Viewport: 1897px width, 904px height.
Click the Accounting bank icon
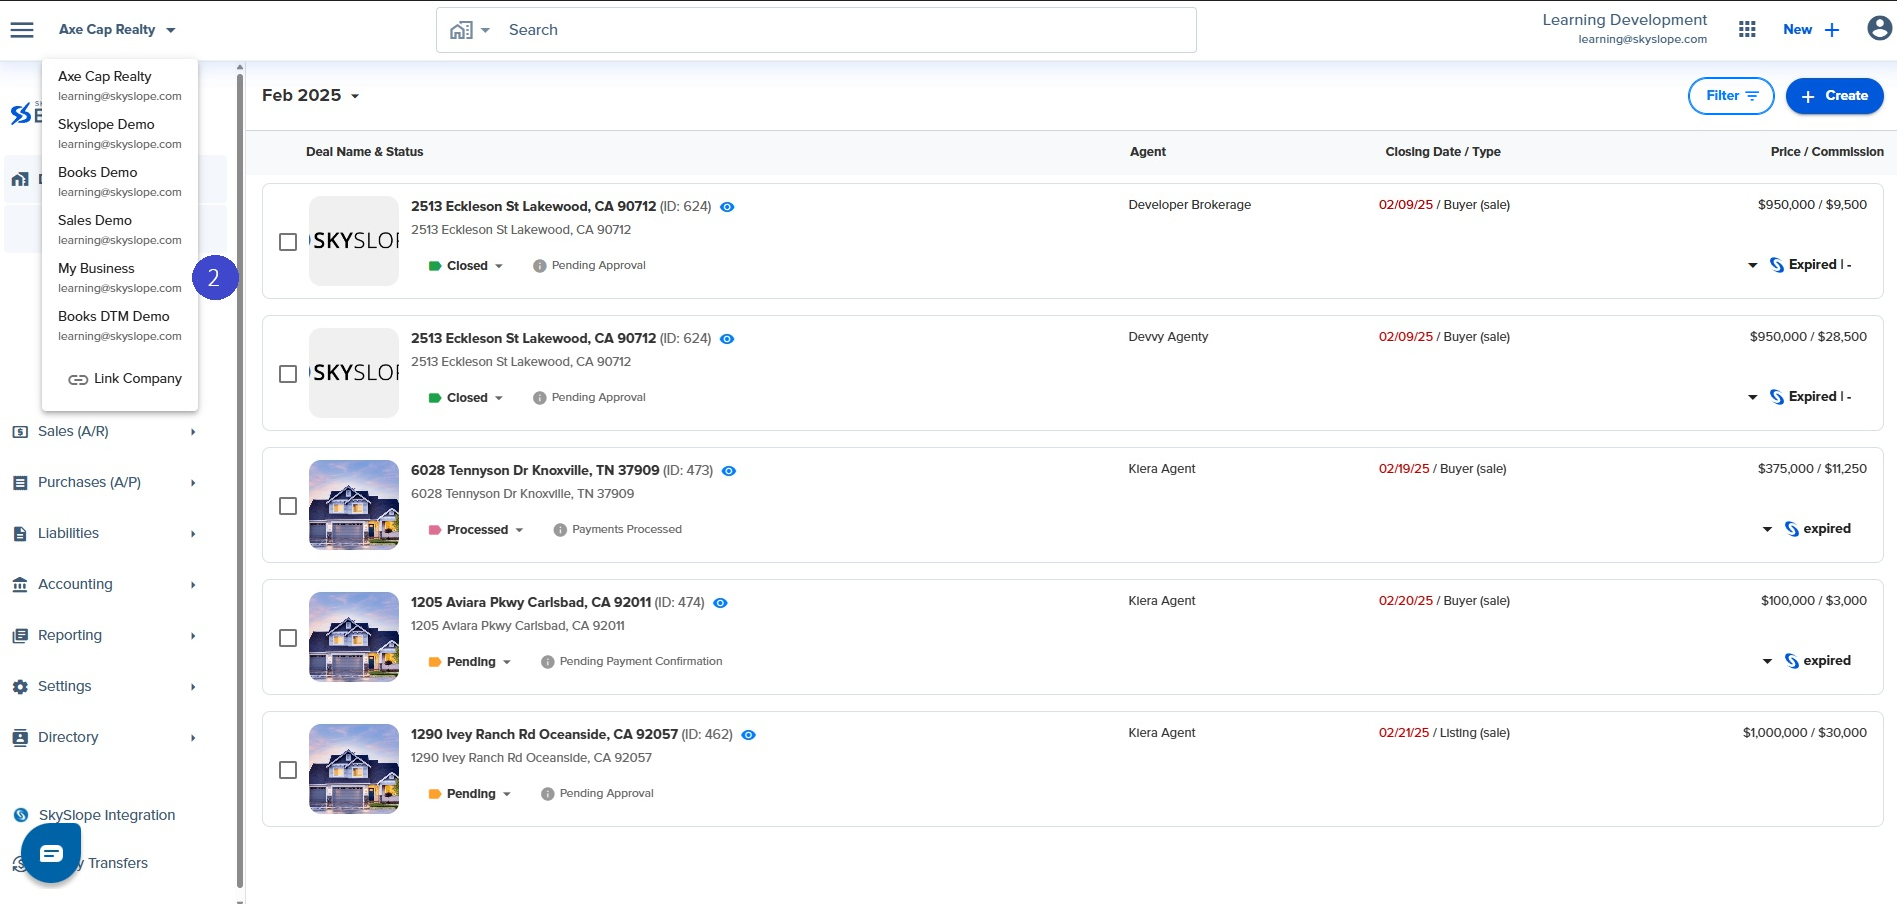20,585
